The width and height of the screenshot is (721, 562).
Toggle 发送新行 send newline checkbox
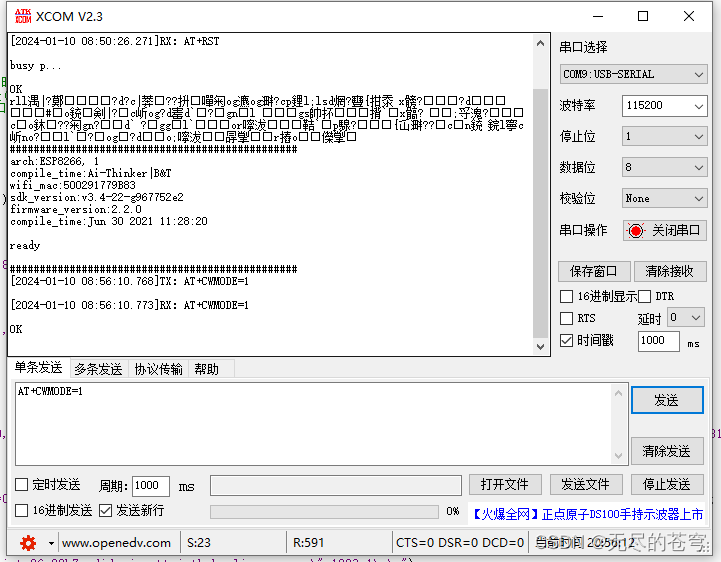pos(106,510)
